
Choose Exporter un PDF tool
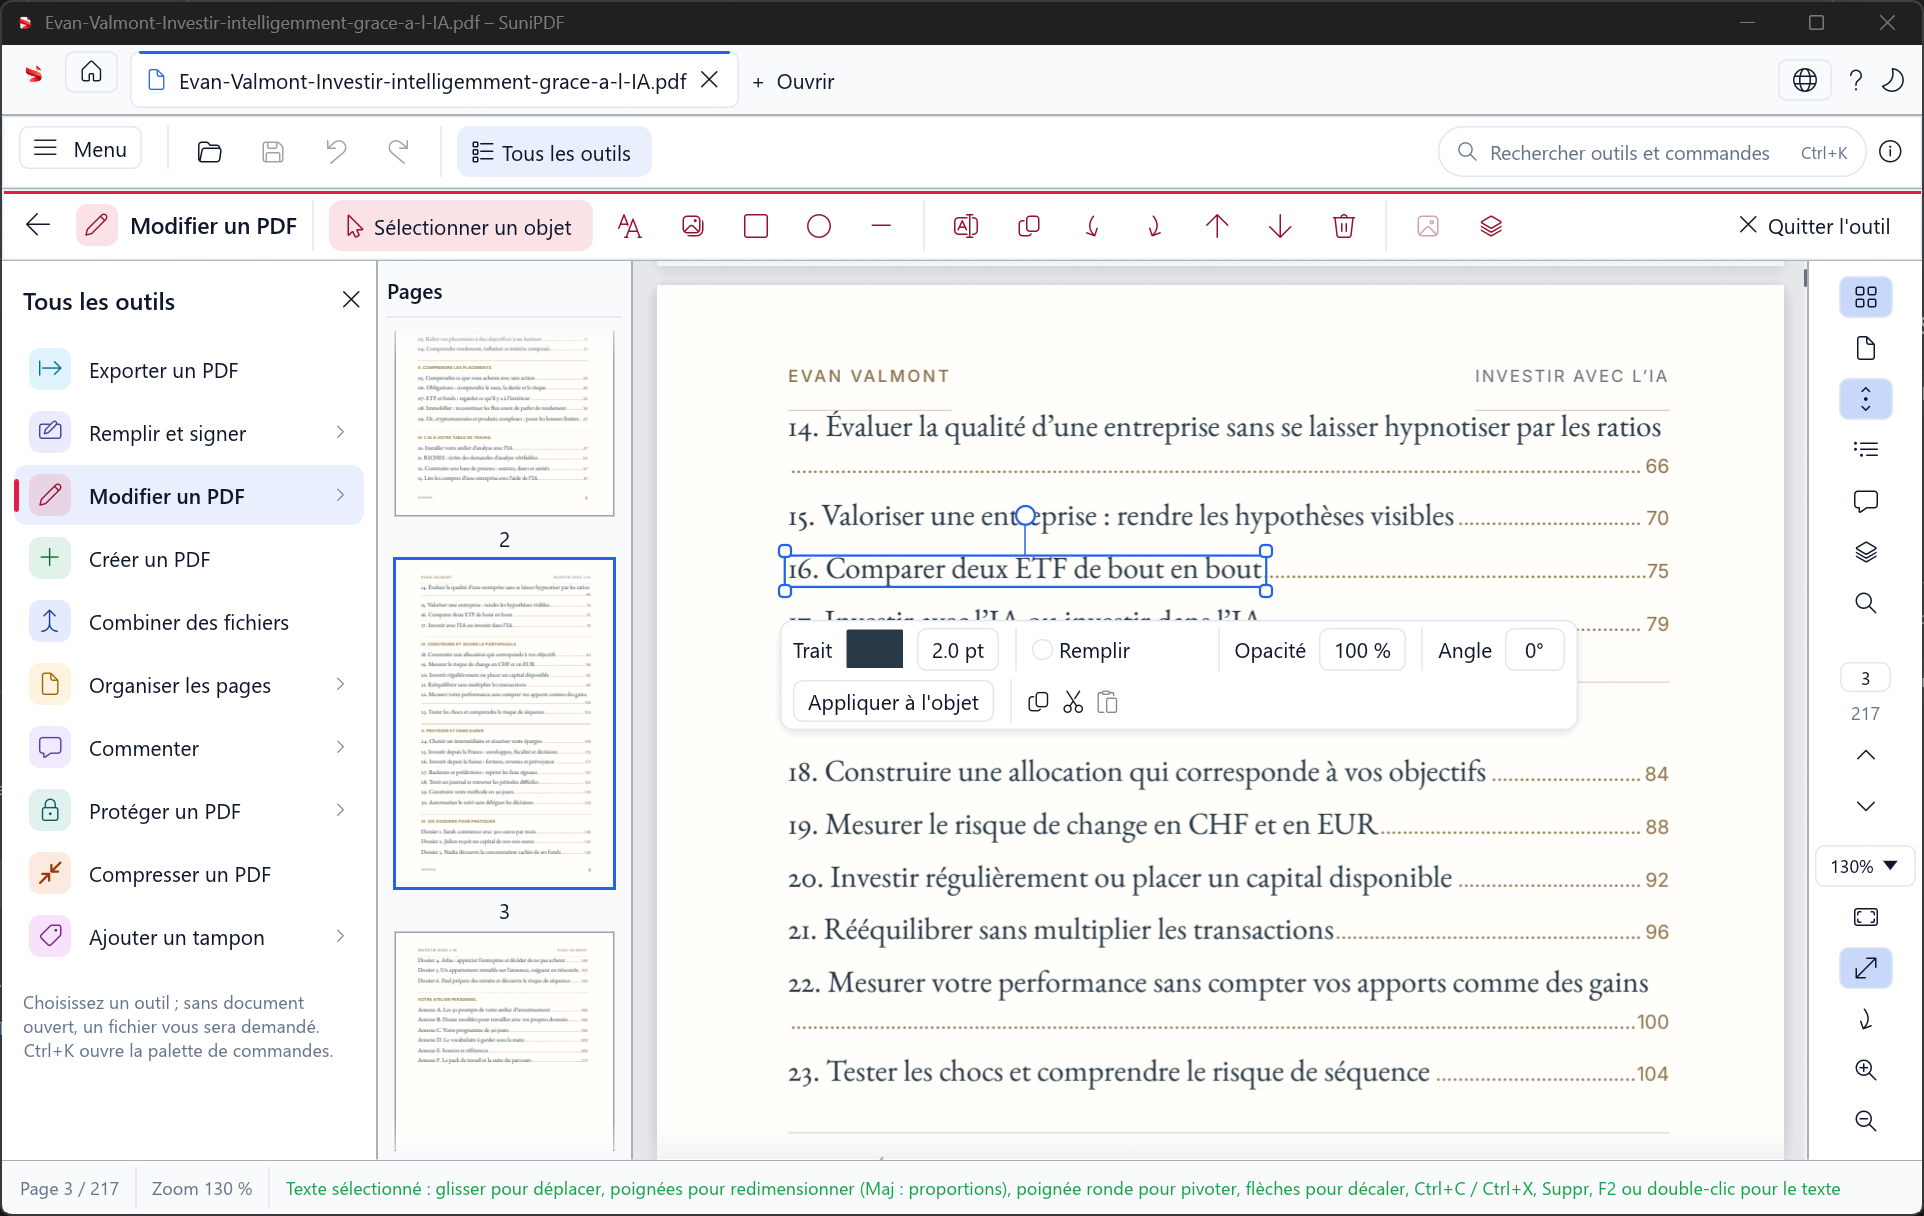click(190, 370)
